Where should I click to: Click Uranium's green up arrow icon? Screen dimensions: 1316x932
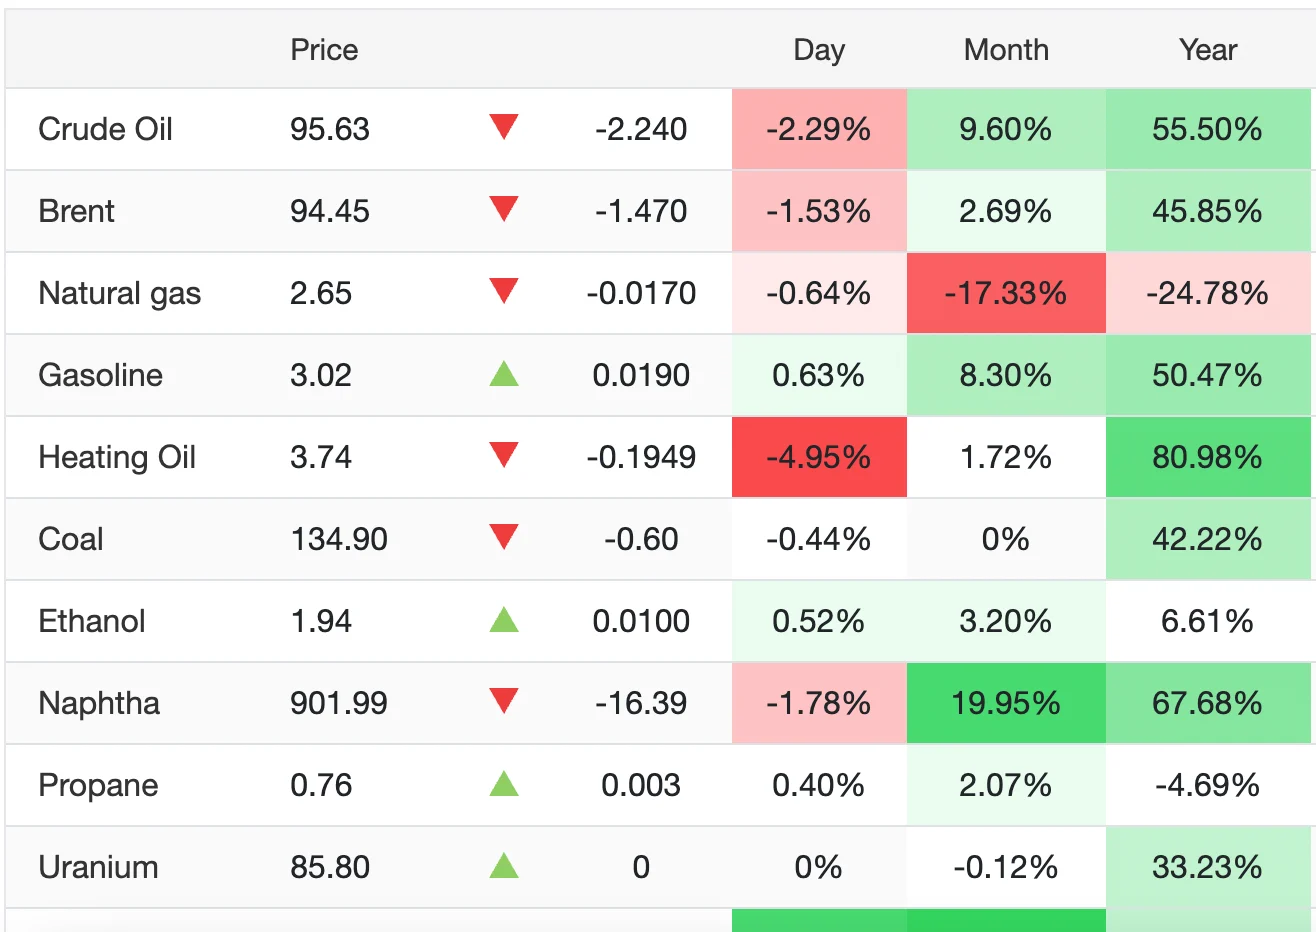(504, 867)
